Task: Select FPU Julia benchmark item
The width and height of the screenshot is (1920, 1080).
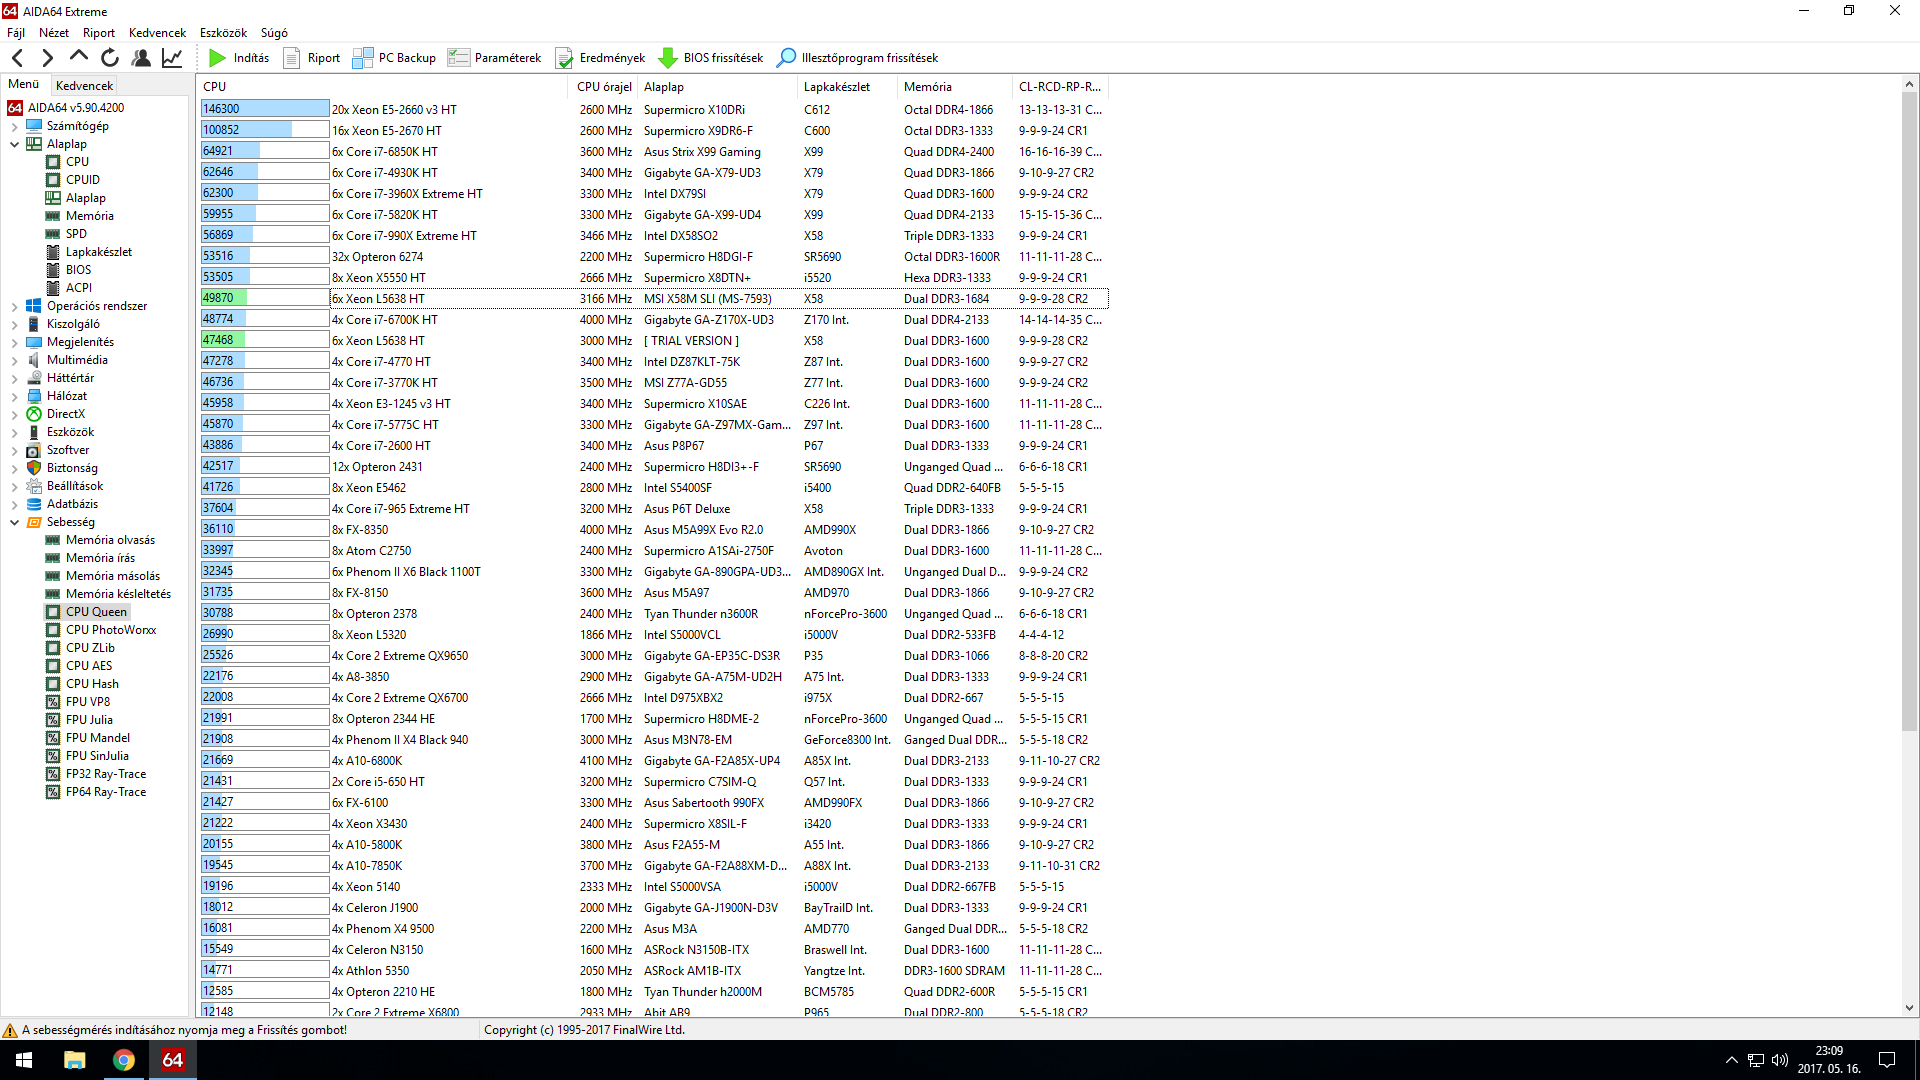Action: [89, 720]
